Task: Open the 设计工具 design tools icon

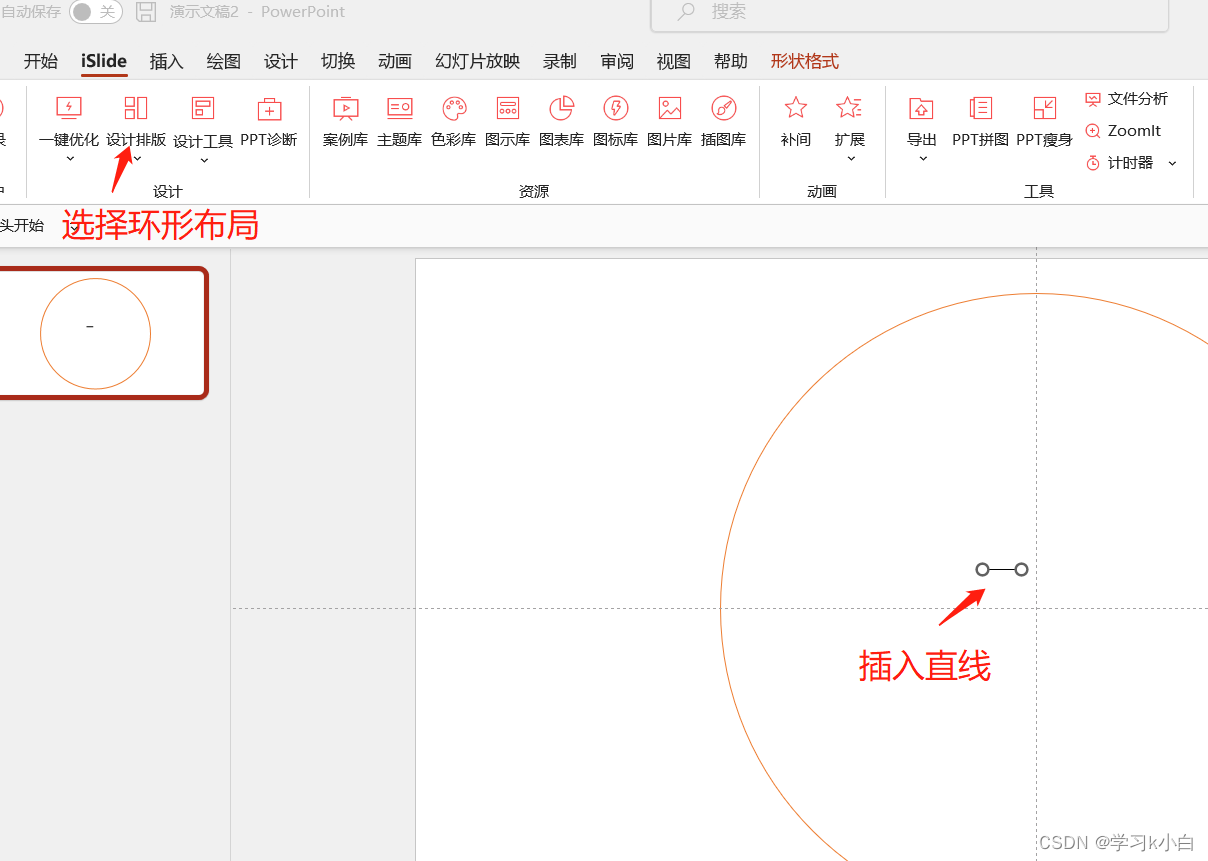Action: (203, 108)
